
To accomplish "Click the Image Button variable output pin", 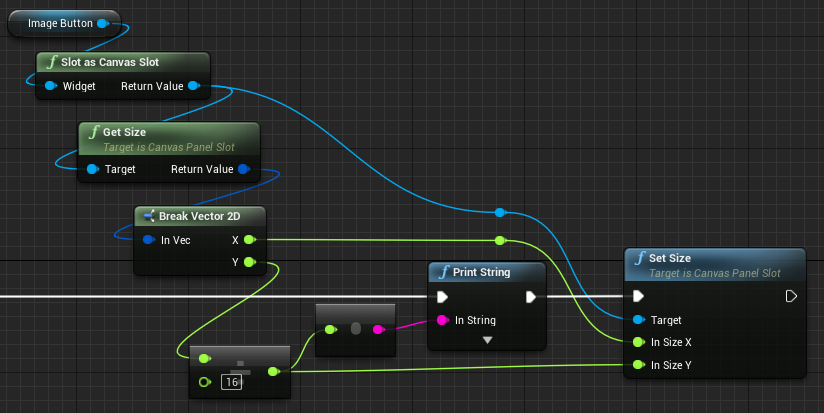I will click(x=103, y=23).
